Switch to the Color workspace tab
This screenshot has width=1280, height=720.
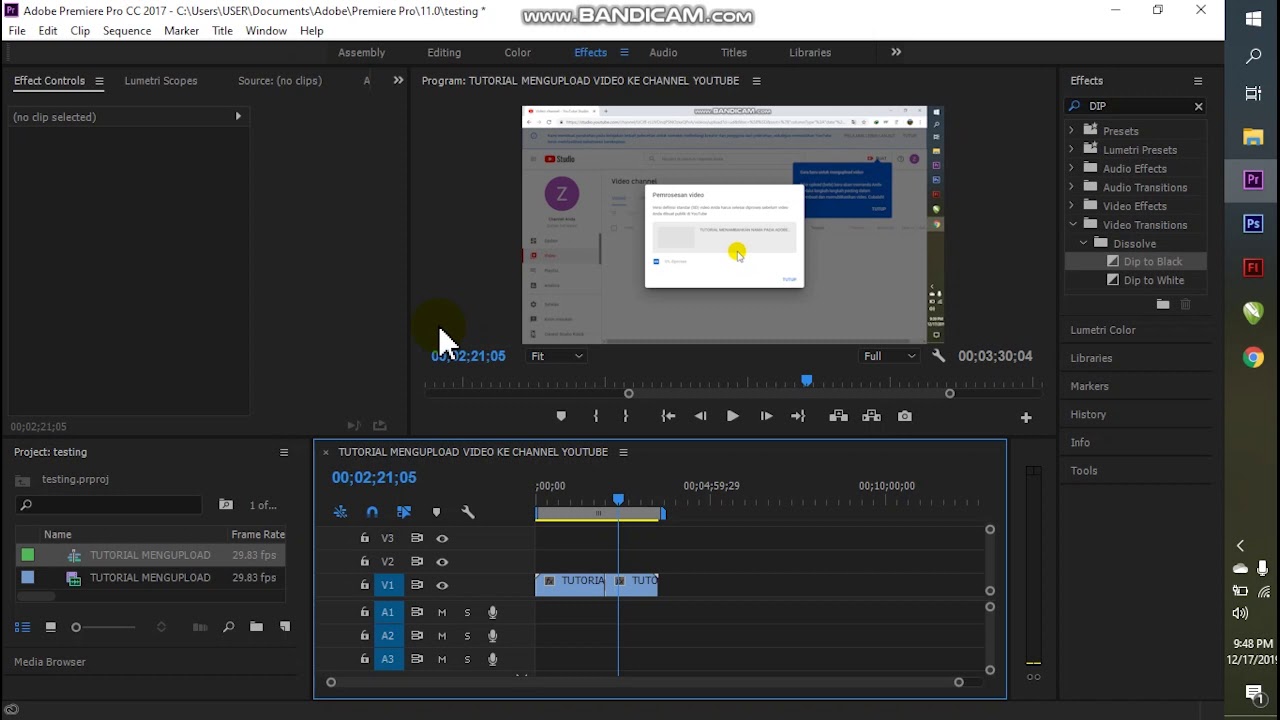coord(517,53)
